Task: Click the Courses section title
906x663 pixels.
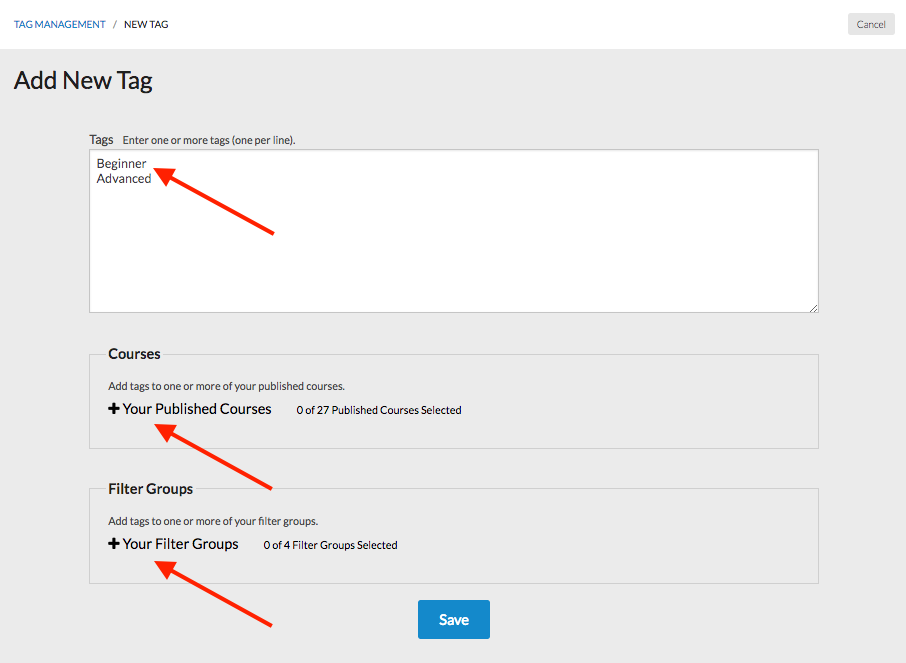Action: (134, 354)
